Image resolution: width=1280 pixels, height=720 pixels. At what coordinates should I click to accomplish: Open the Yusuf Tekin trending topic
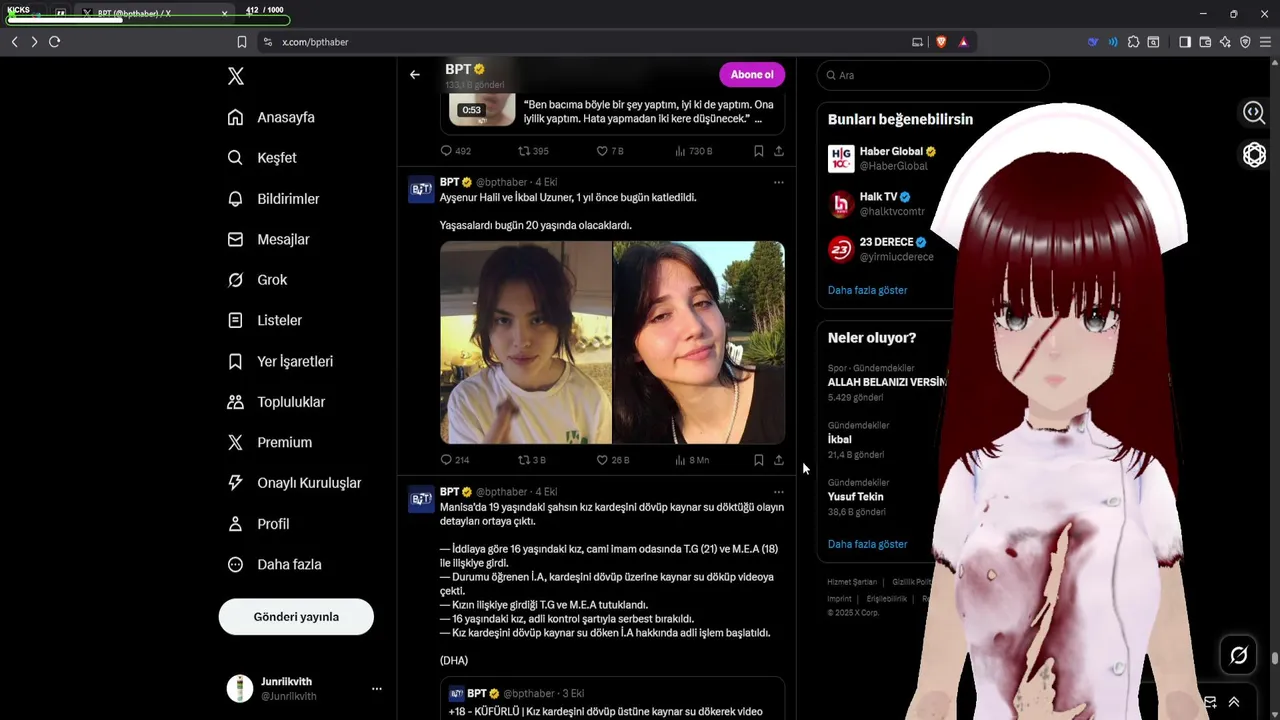tap(858, 497)
